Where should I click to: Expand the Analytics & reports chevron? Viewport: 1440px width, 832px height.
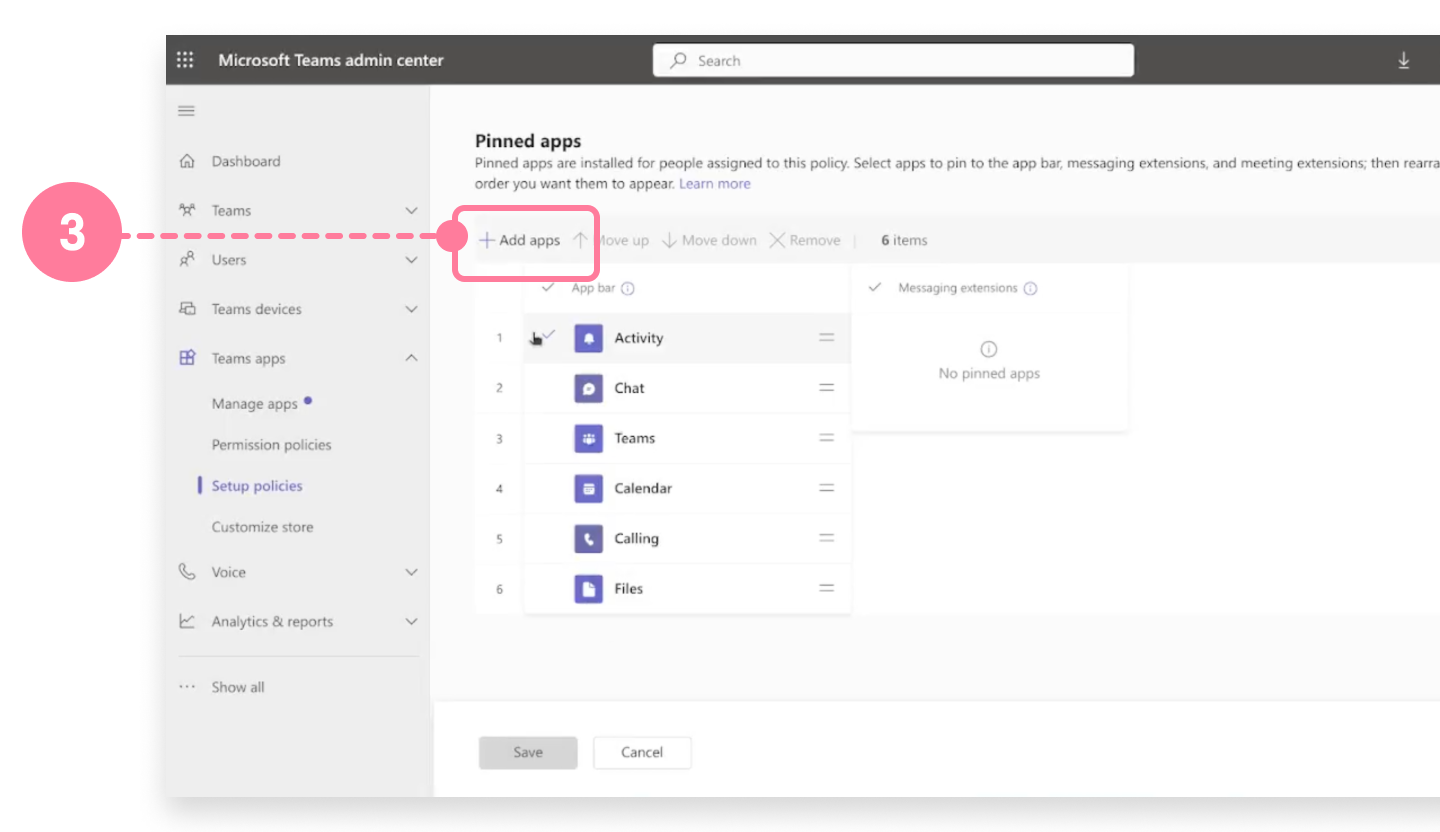point(411,621)
